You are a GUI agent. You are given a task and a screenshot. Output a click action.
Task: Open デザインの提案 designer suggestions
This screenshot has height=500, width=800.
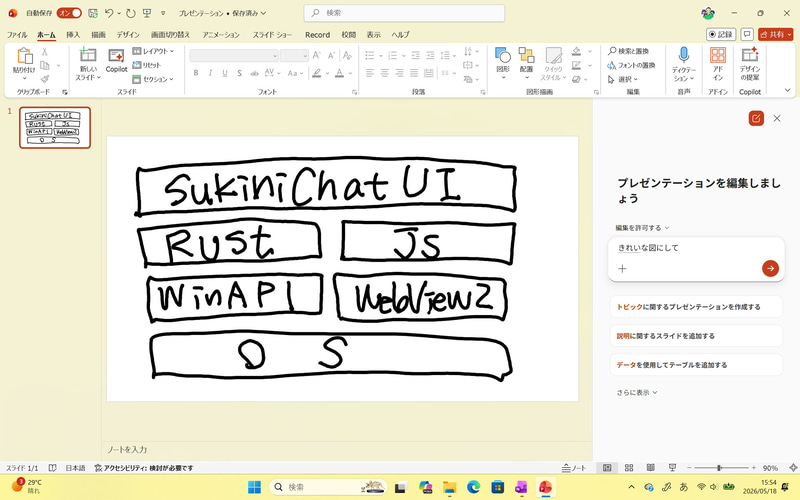tap(749, 55)
